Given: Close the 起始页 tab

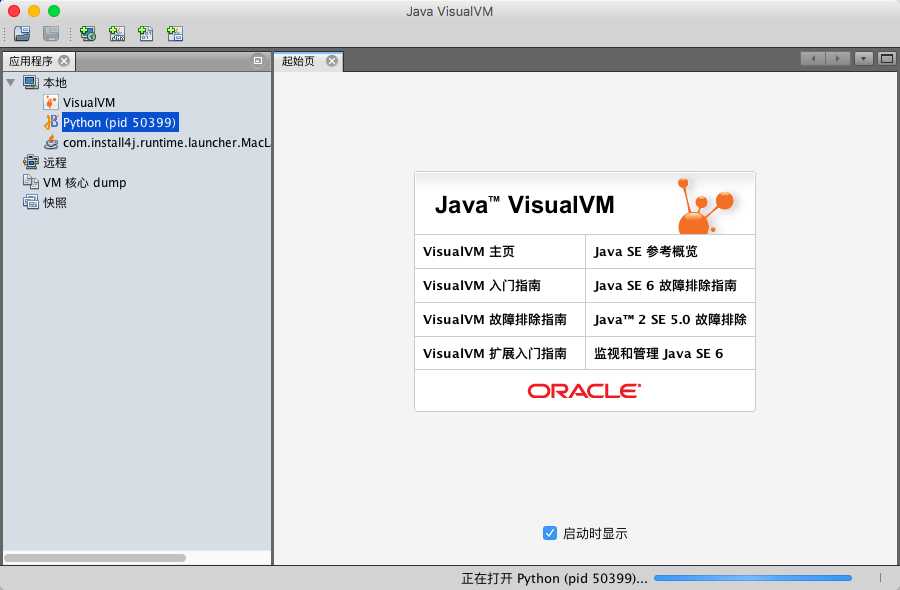Looking at the screenshot, I should [x=332, y=61].
